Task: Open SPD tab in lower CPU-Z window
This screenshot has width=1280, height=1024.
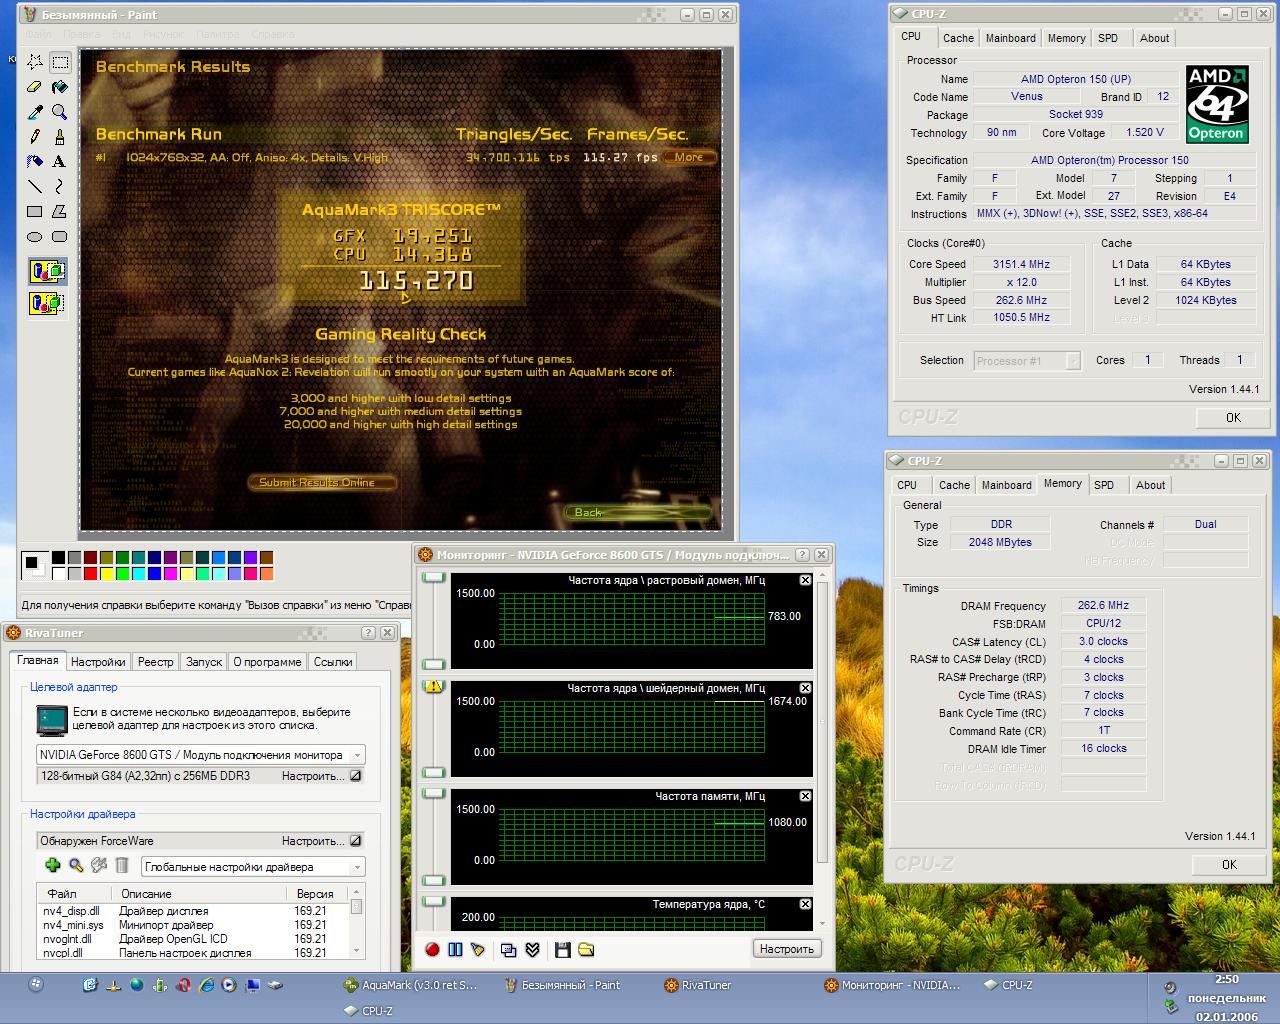Action: (x=1104, y=485)
